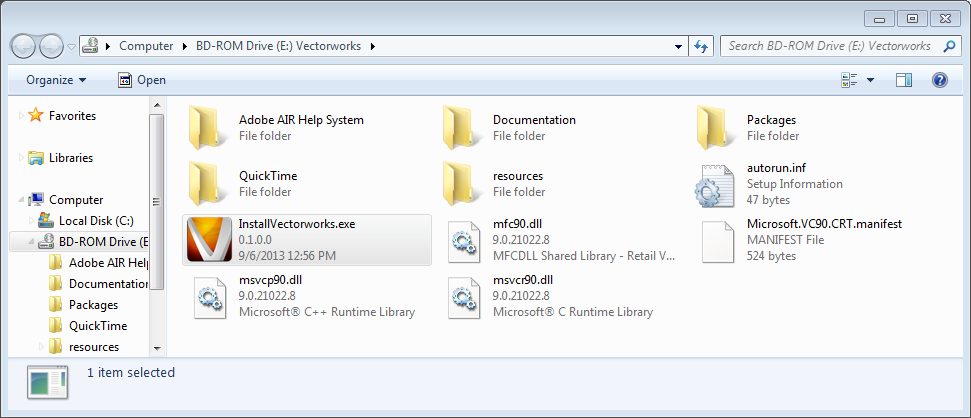
Task: Select the msvcr90.dll file icon
Action: pyautogui.click(x=463, y=296)
